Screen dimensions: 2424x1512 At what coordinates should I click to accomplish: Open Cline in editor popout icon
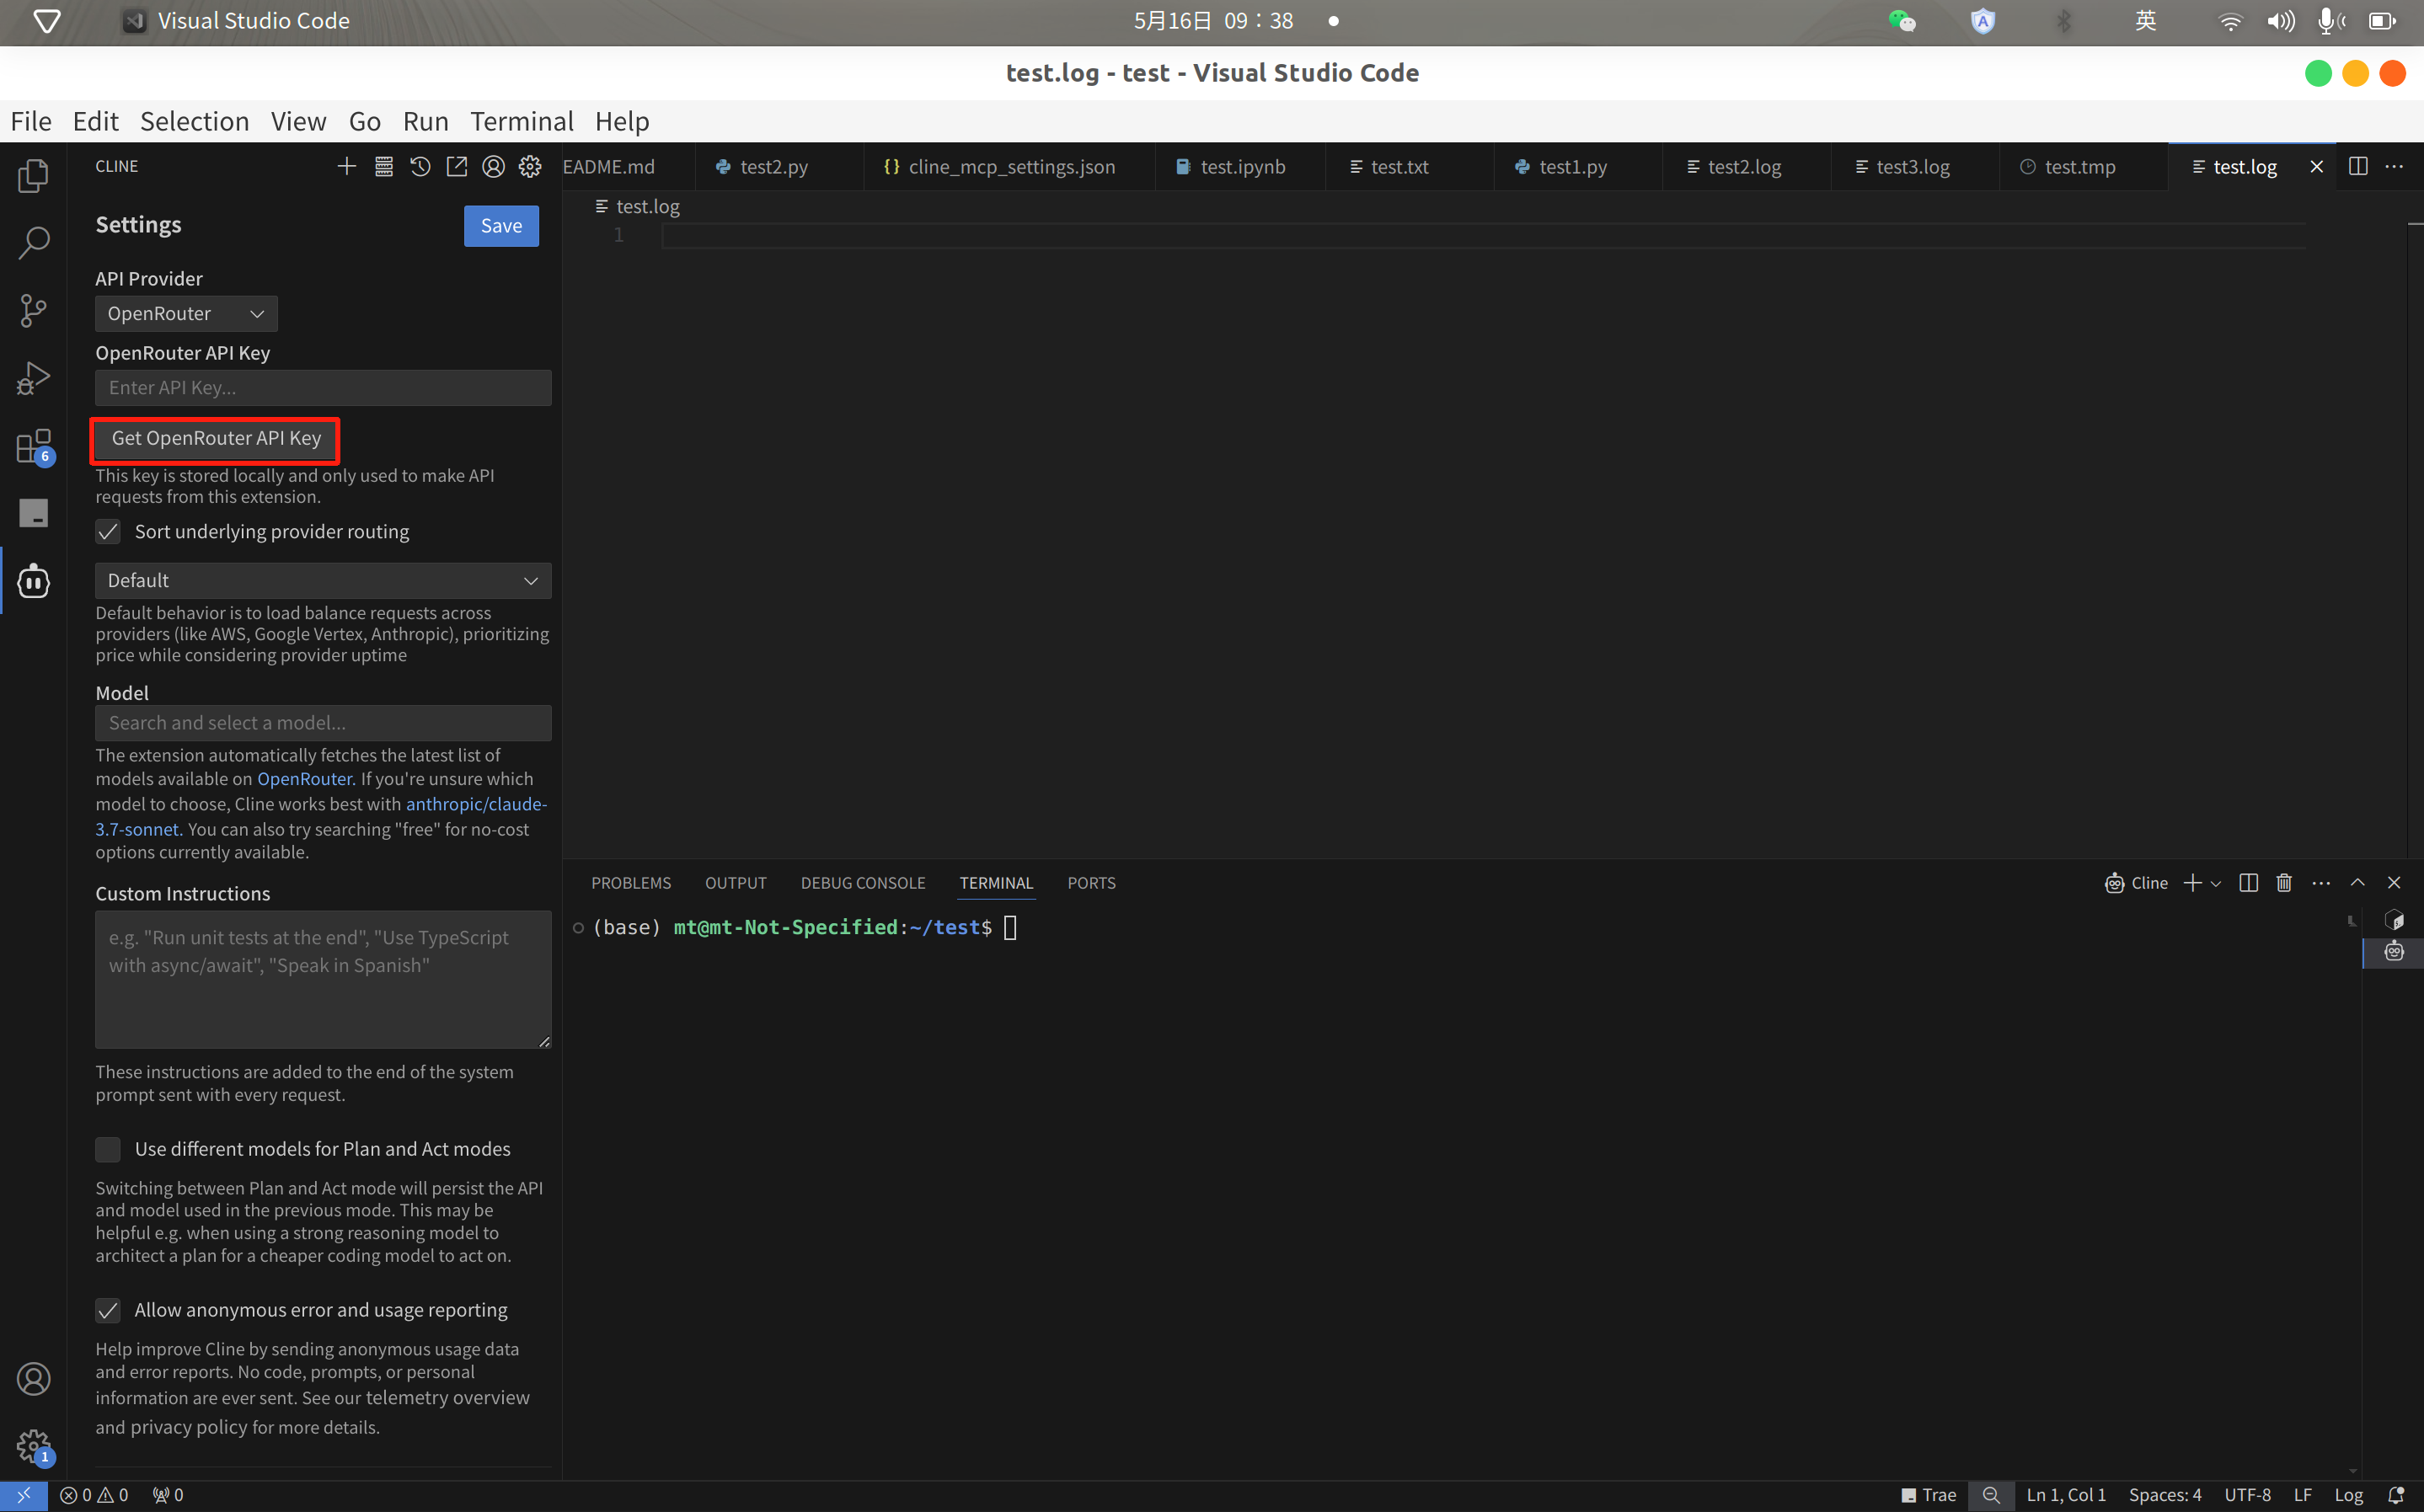click(x=457, y=166)
